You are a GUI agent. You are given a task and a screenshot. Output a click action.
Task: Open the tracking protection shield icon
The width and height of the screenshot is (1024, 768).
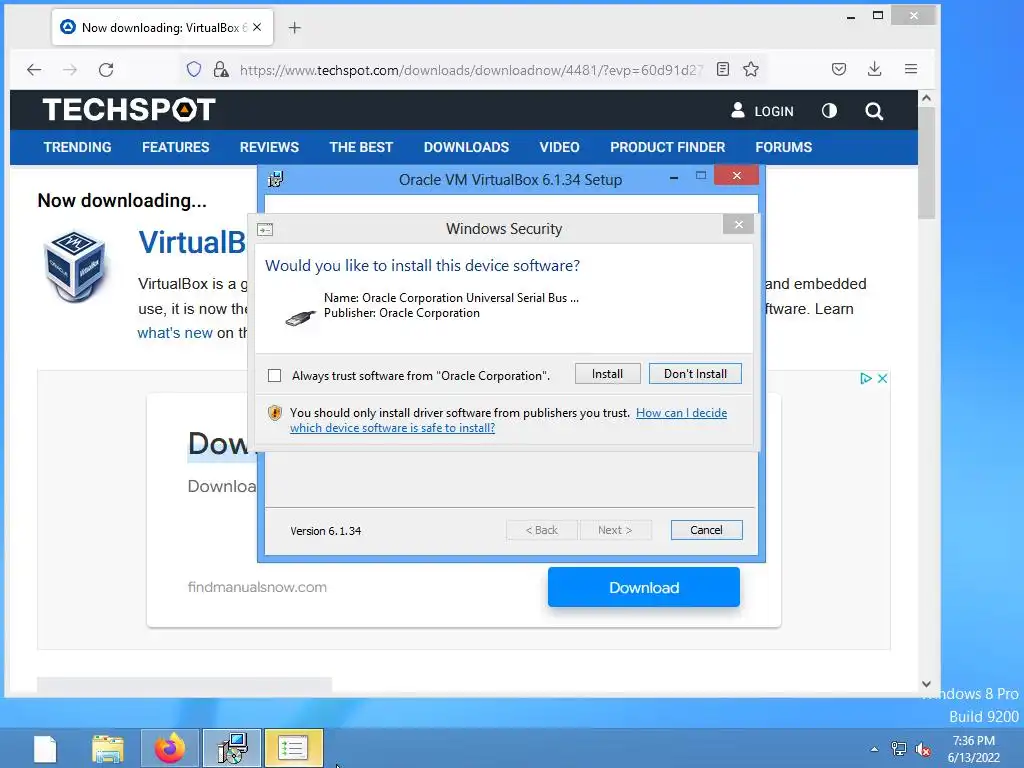tap(193, 69)
